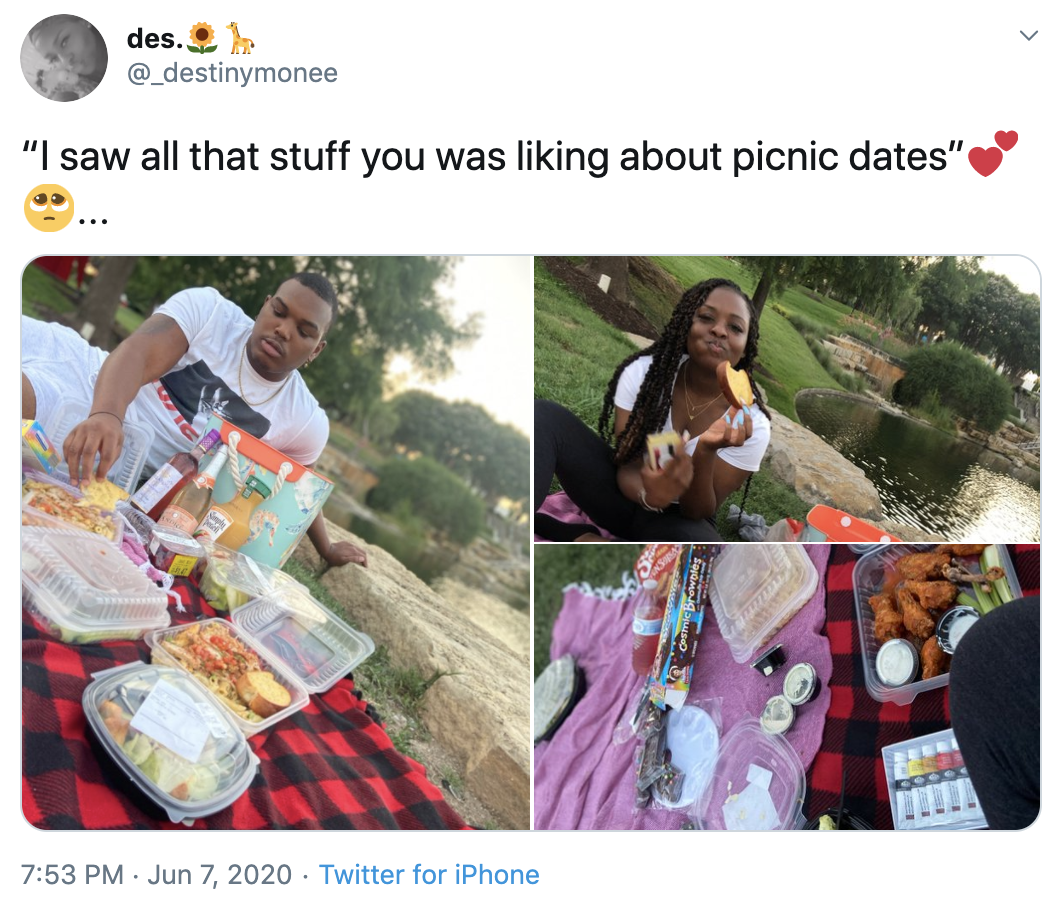Open the 7:53 PM timestamp
1062x904 pixels.
click(72, 874)
